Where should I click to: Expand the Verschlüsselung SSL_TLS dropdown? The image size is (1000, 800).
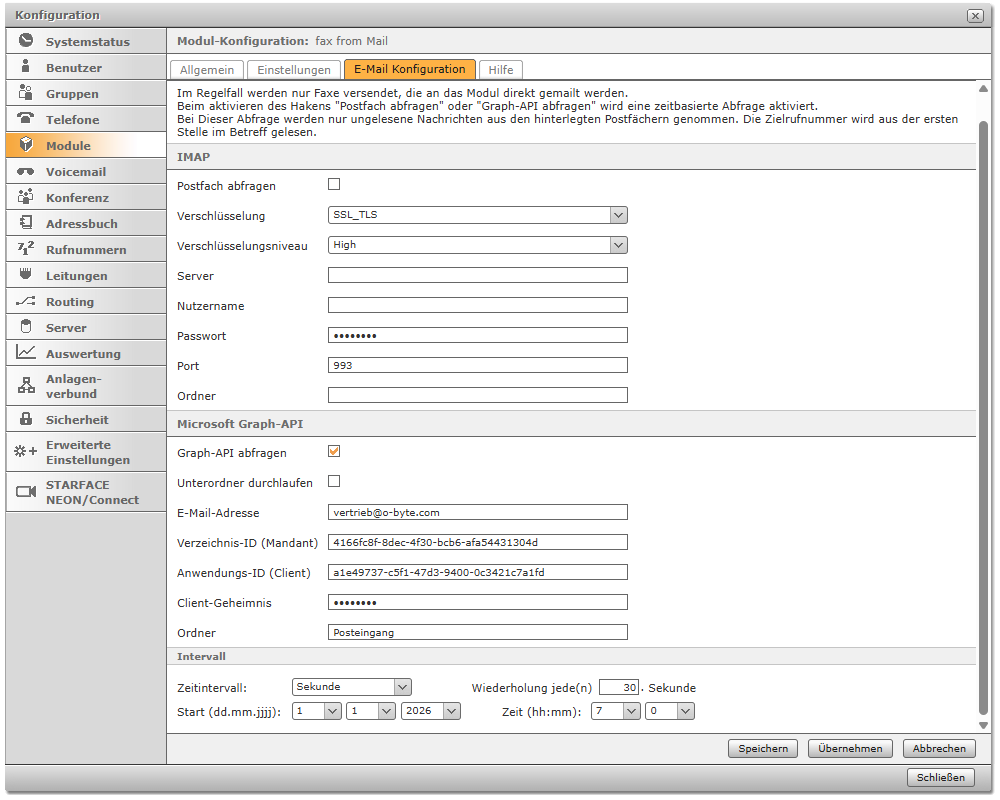coord(618,215)
